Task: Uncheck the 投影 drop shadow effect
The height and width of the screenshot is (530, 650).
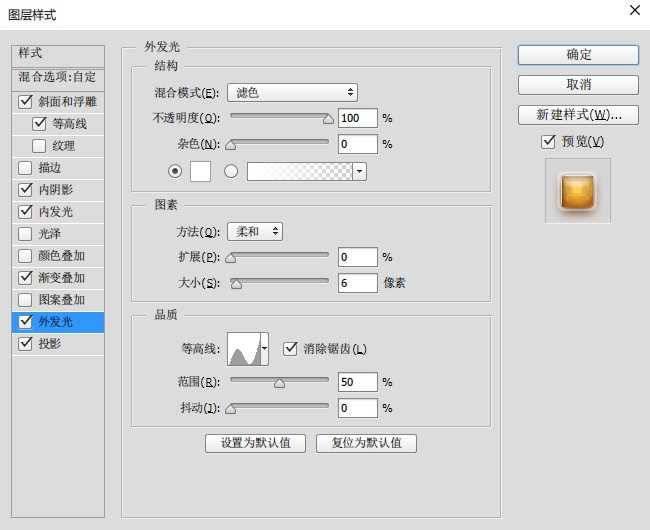Action: pos(25,344)
